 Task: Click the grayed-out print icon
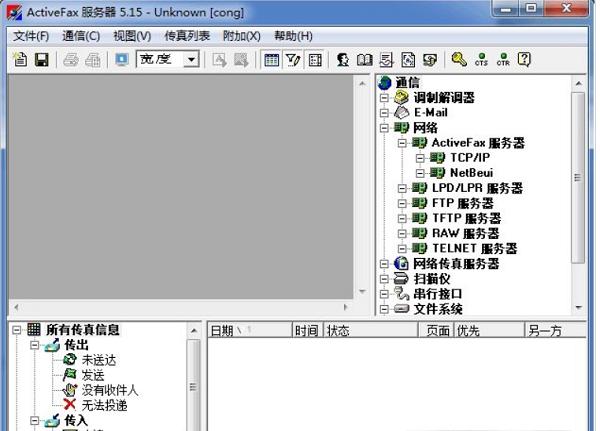click(x=71, y=60)
